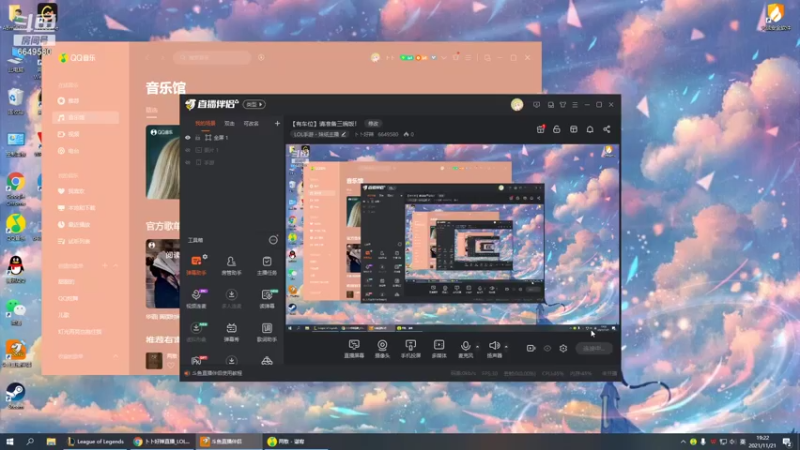Add a new scene with plus button
800x450 pixels.
pyautogui.click(x=278, y=123)
